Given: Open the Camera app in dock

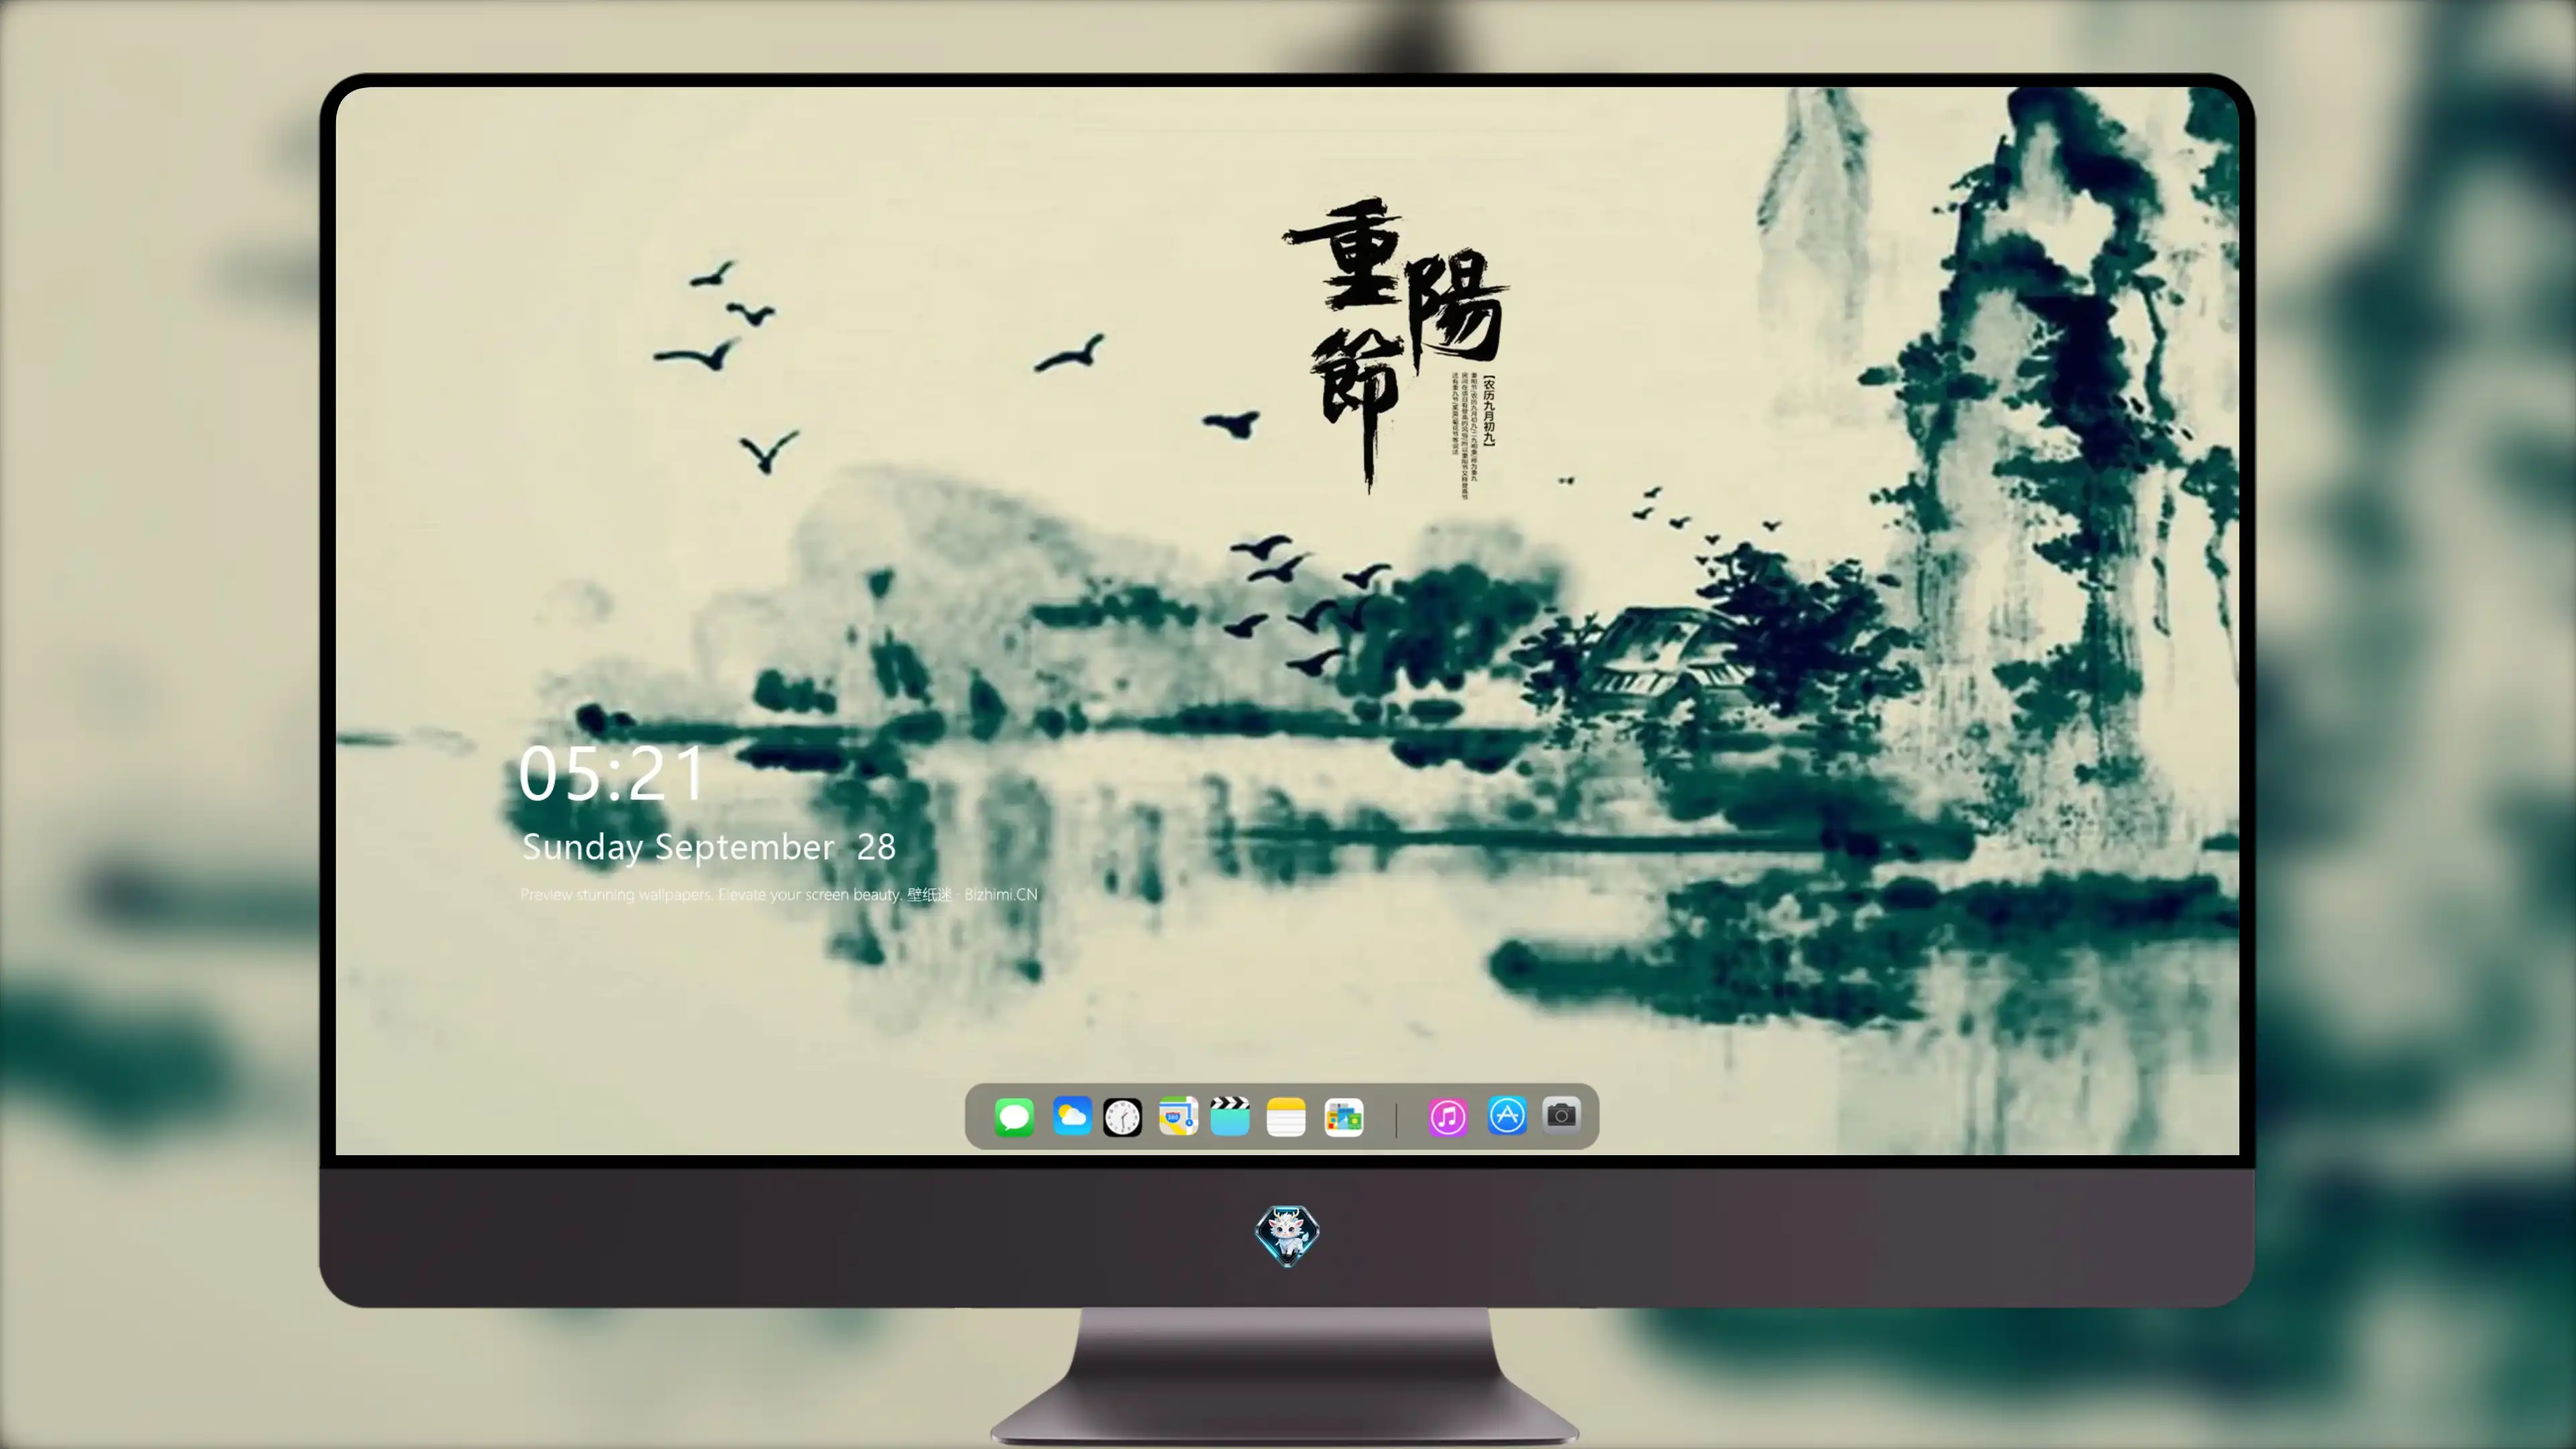Looking at the screenshot, I should [x=1561, y=1115].
